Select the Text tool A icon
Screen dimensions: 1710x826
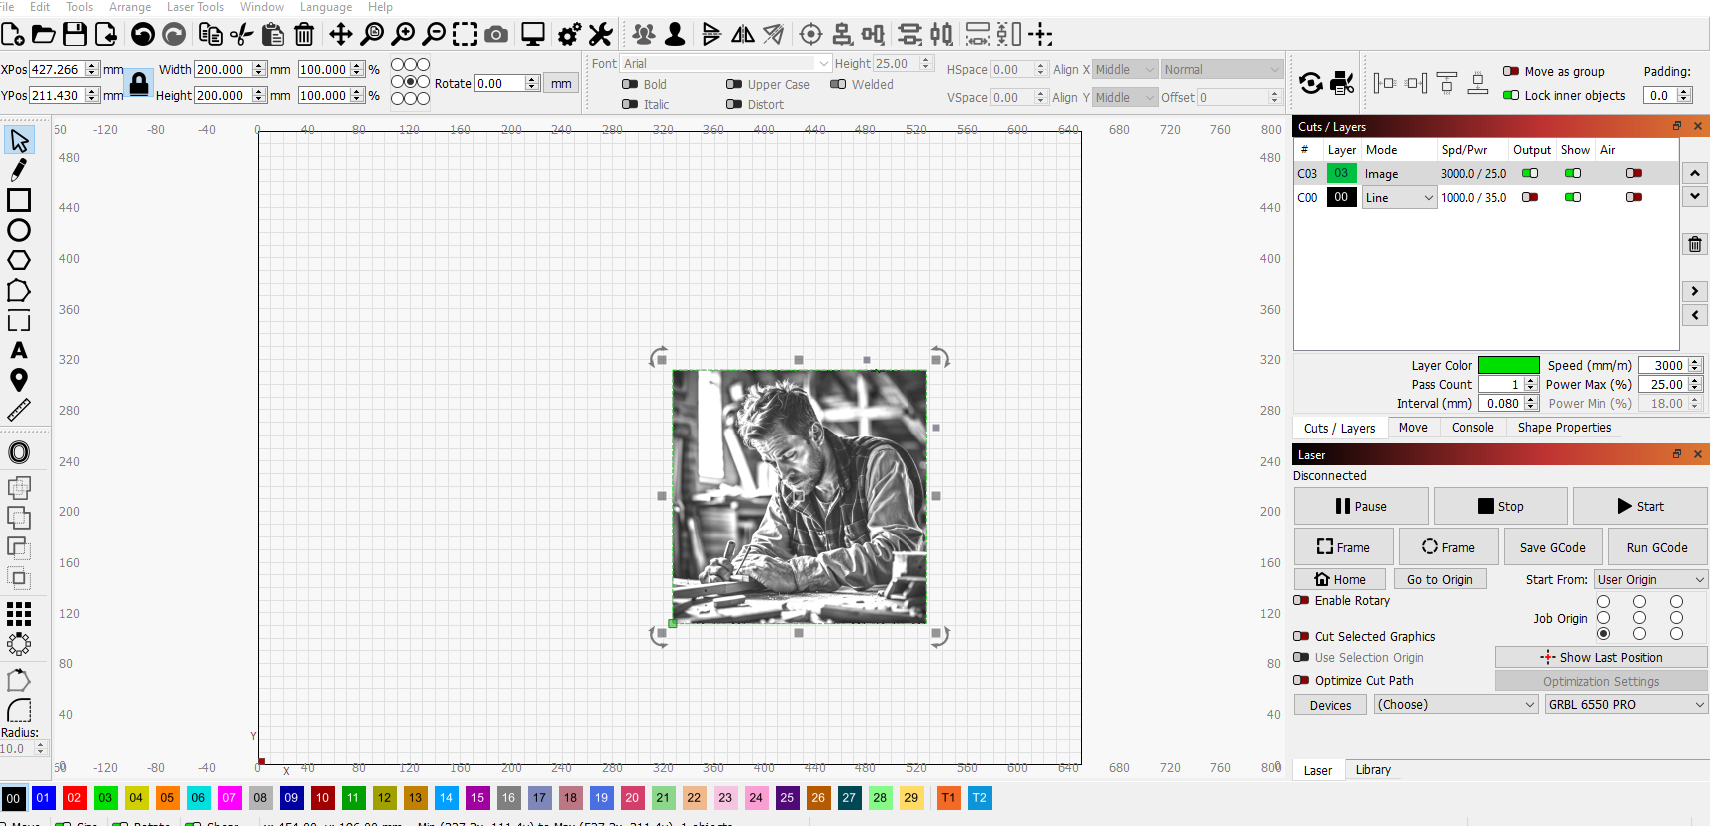[19, 350]
